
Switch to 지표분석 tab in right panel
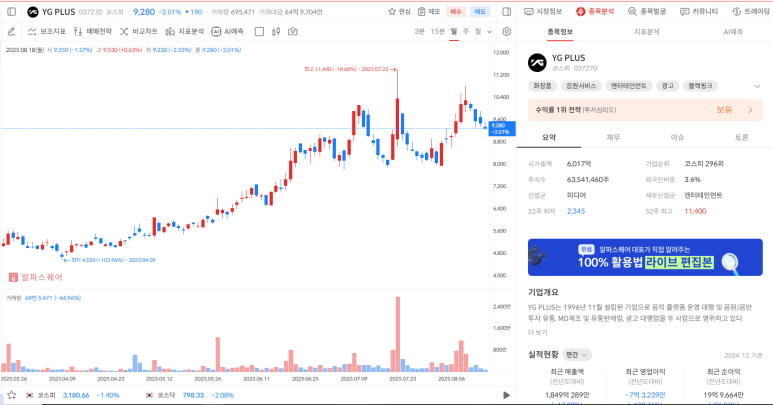tap(646, 32)
